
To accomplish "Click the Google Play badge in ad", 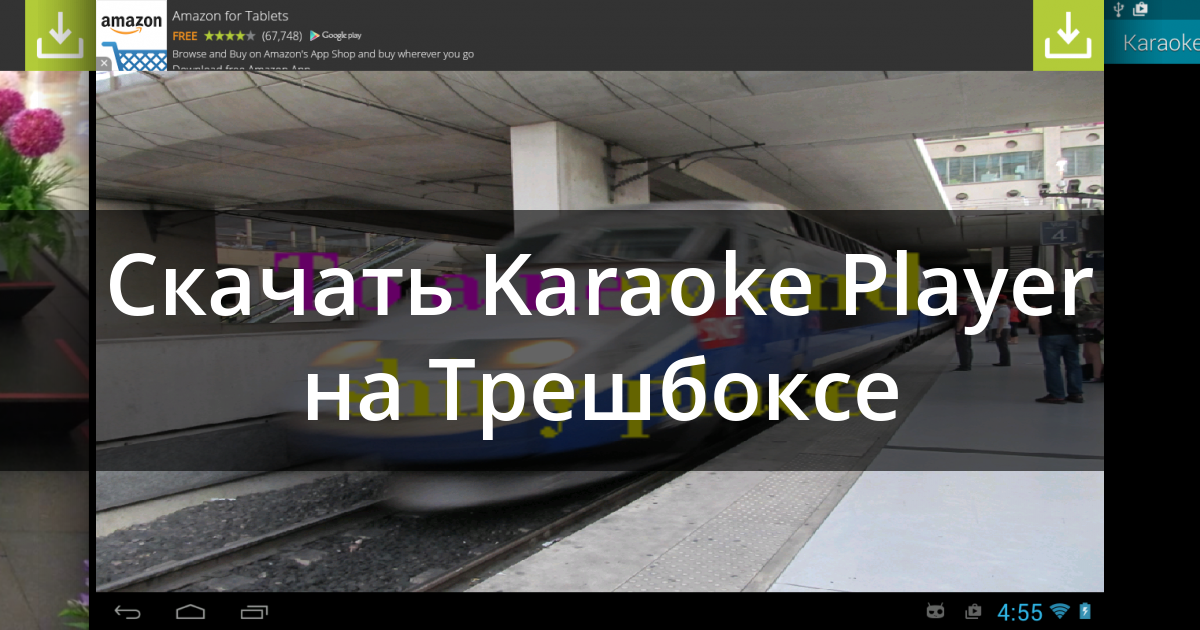I will coord(335,35).
